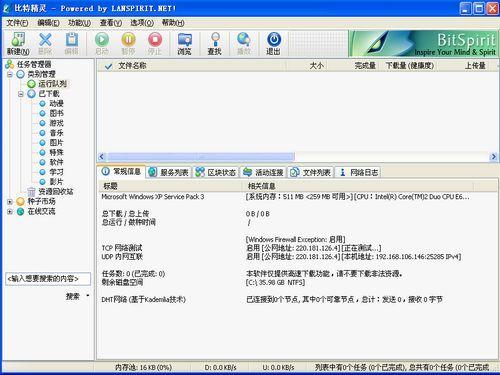The image size is (500, 375).
Task: Click the 标题 column header
Action: (x=170, y=186)
